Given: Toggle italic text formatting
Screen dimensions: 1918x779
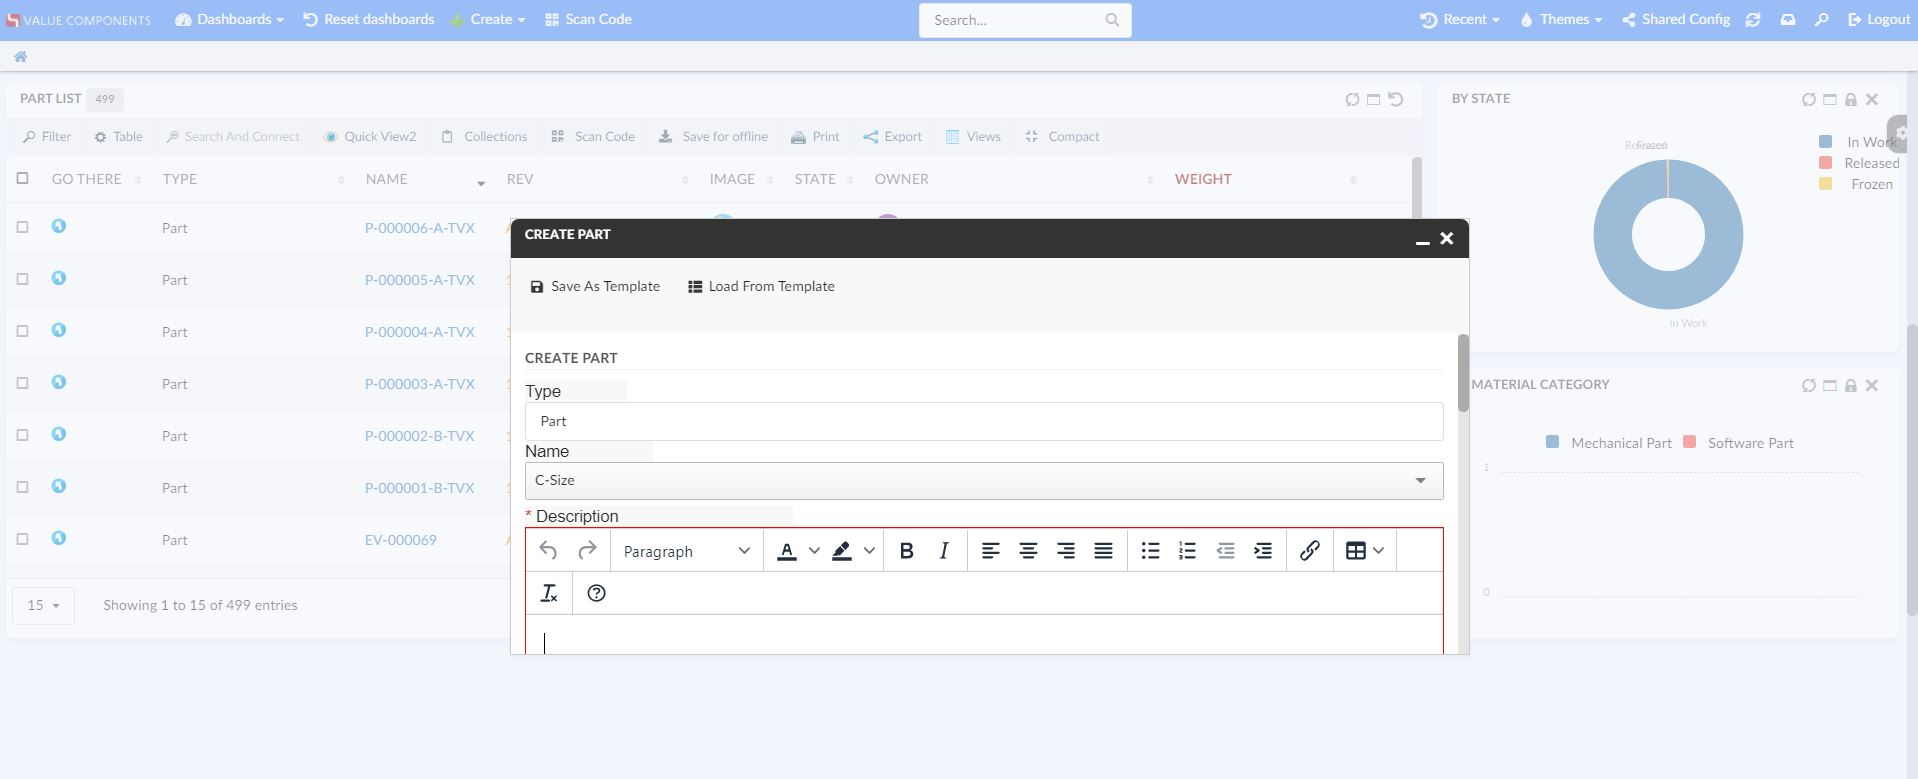Looking at the screenshot, I should point(943,551).
